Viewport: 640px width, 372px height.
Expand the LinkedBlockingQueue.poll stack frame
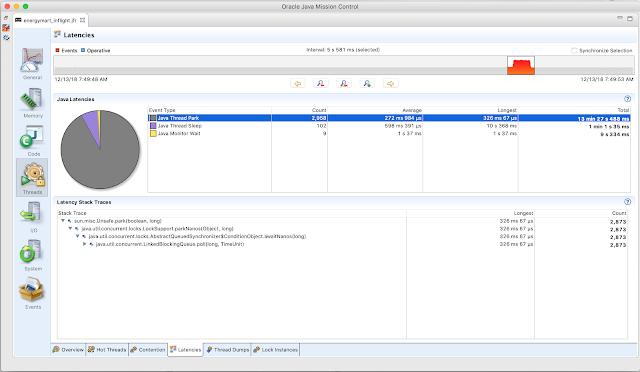[84, 244]
